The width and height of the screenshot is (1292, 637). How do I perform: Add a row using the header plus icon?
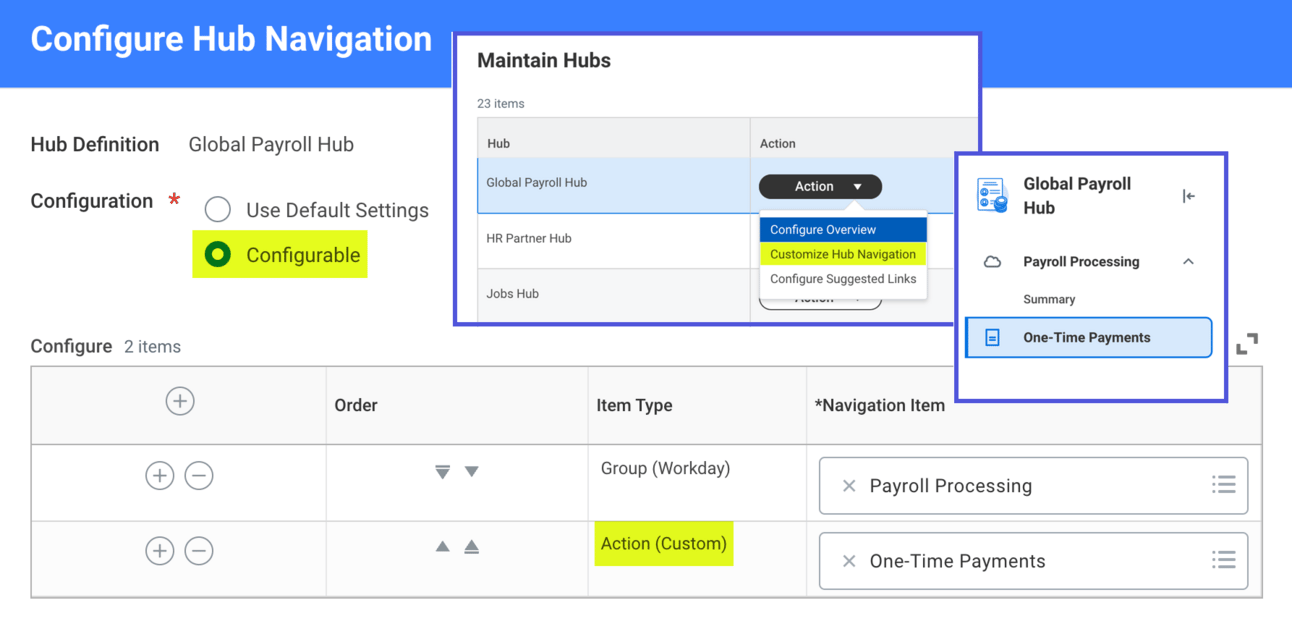180,401
